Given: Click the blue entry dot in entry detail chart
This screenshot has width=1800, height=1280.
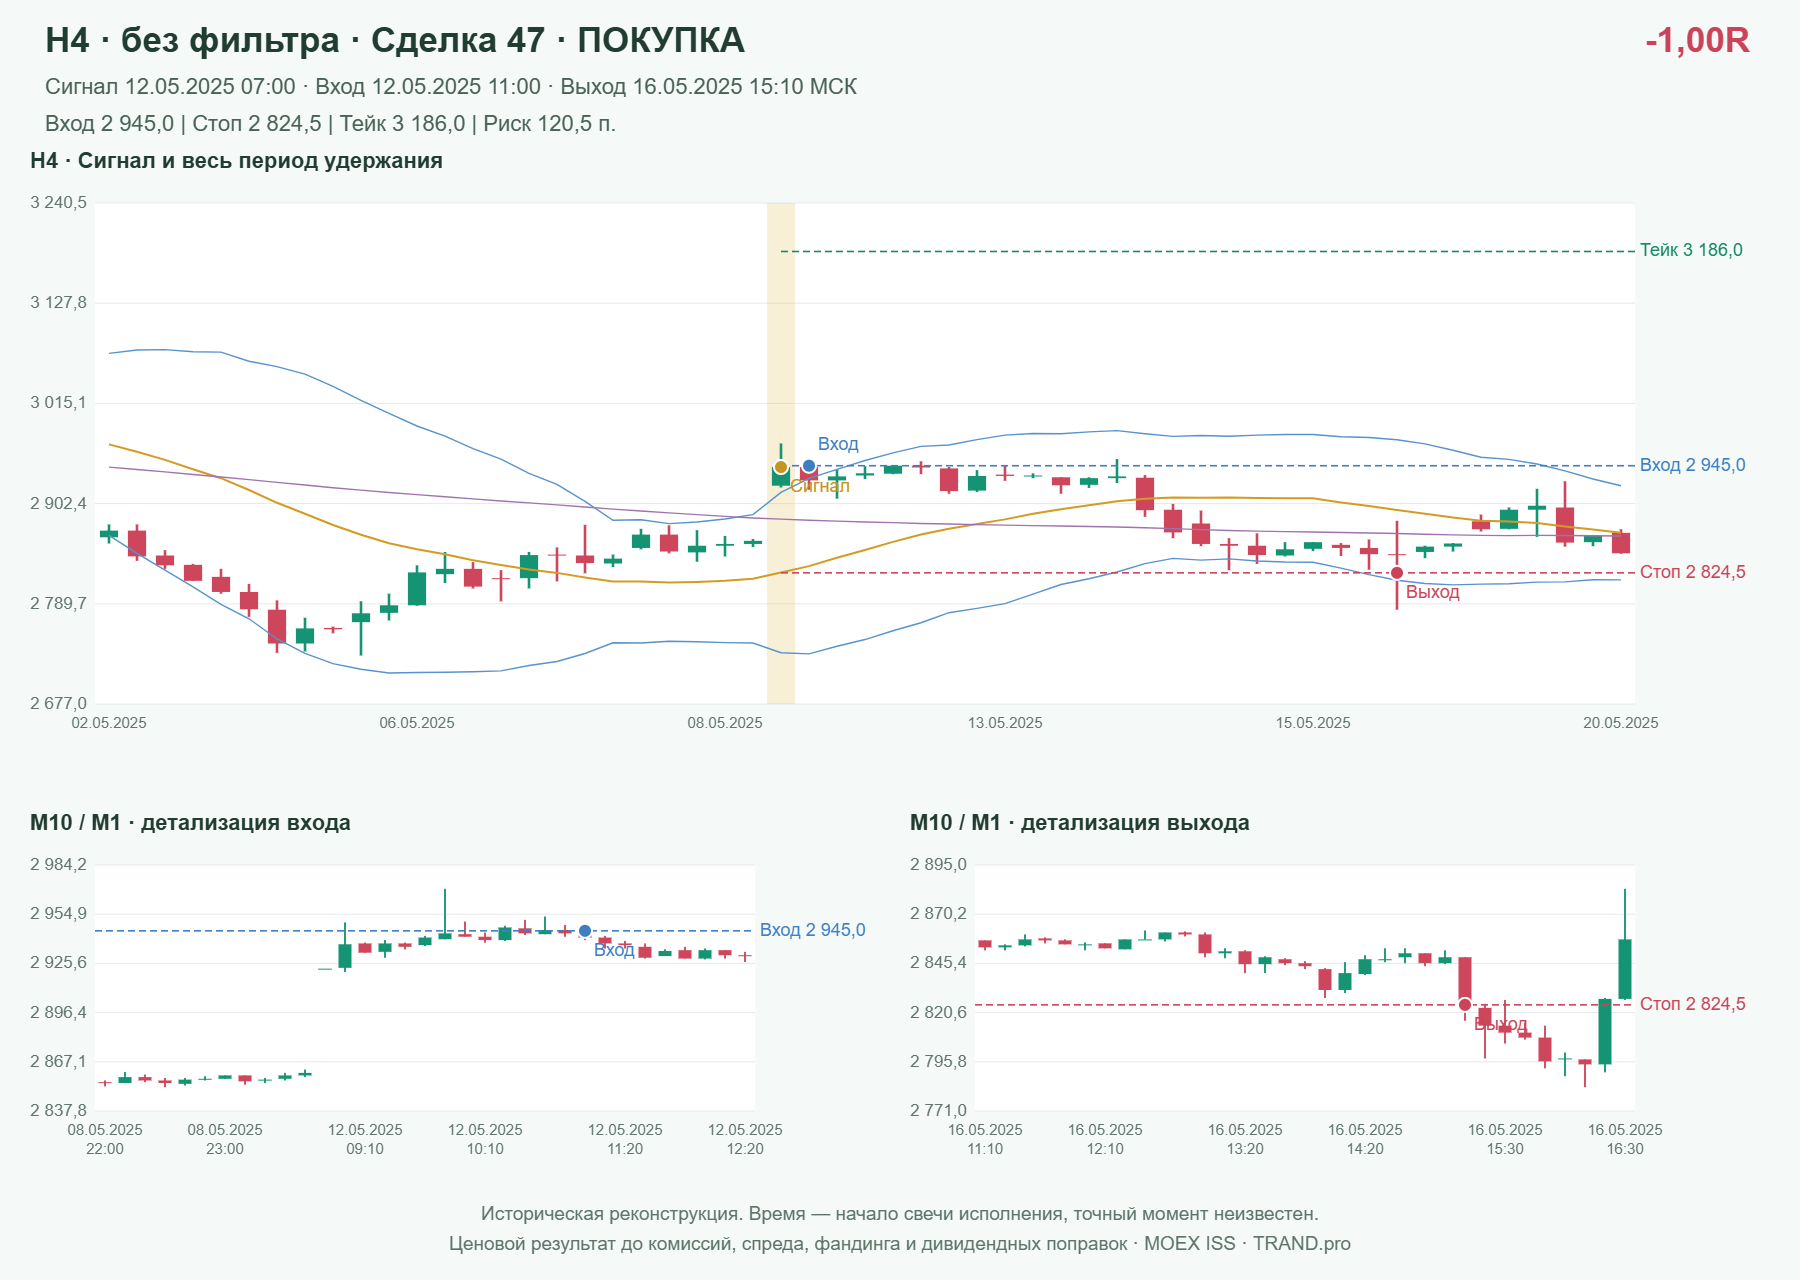Looking at the screenshot, I should 585,931.
